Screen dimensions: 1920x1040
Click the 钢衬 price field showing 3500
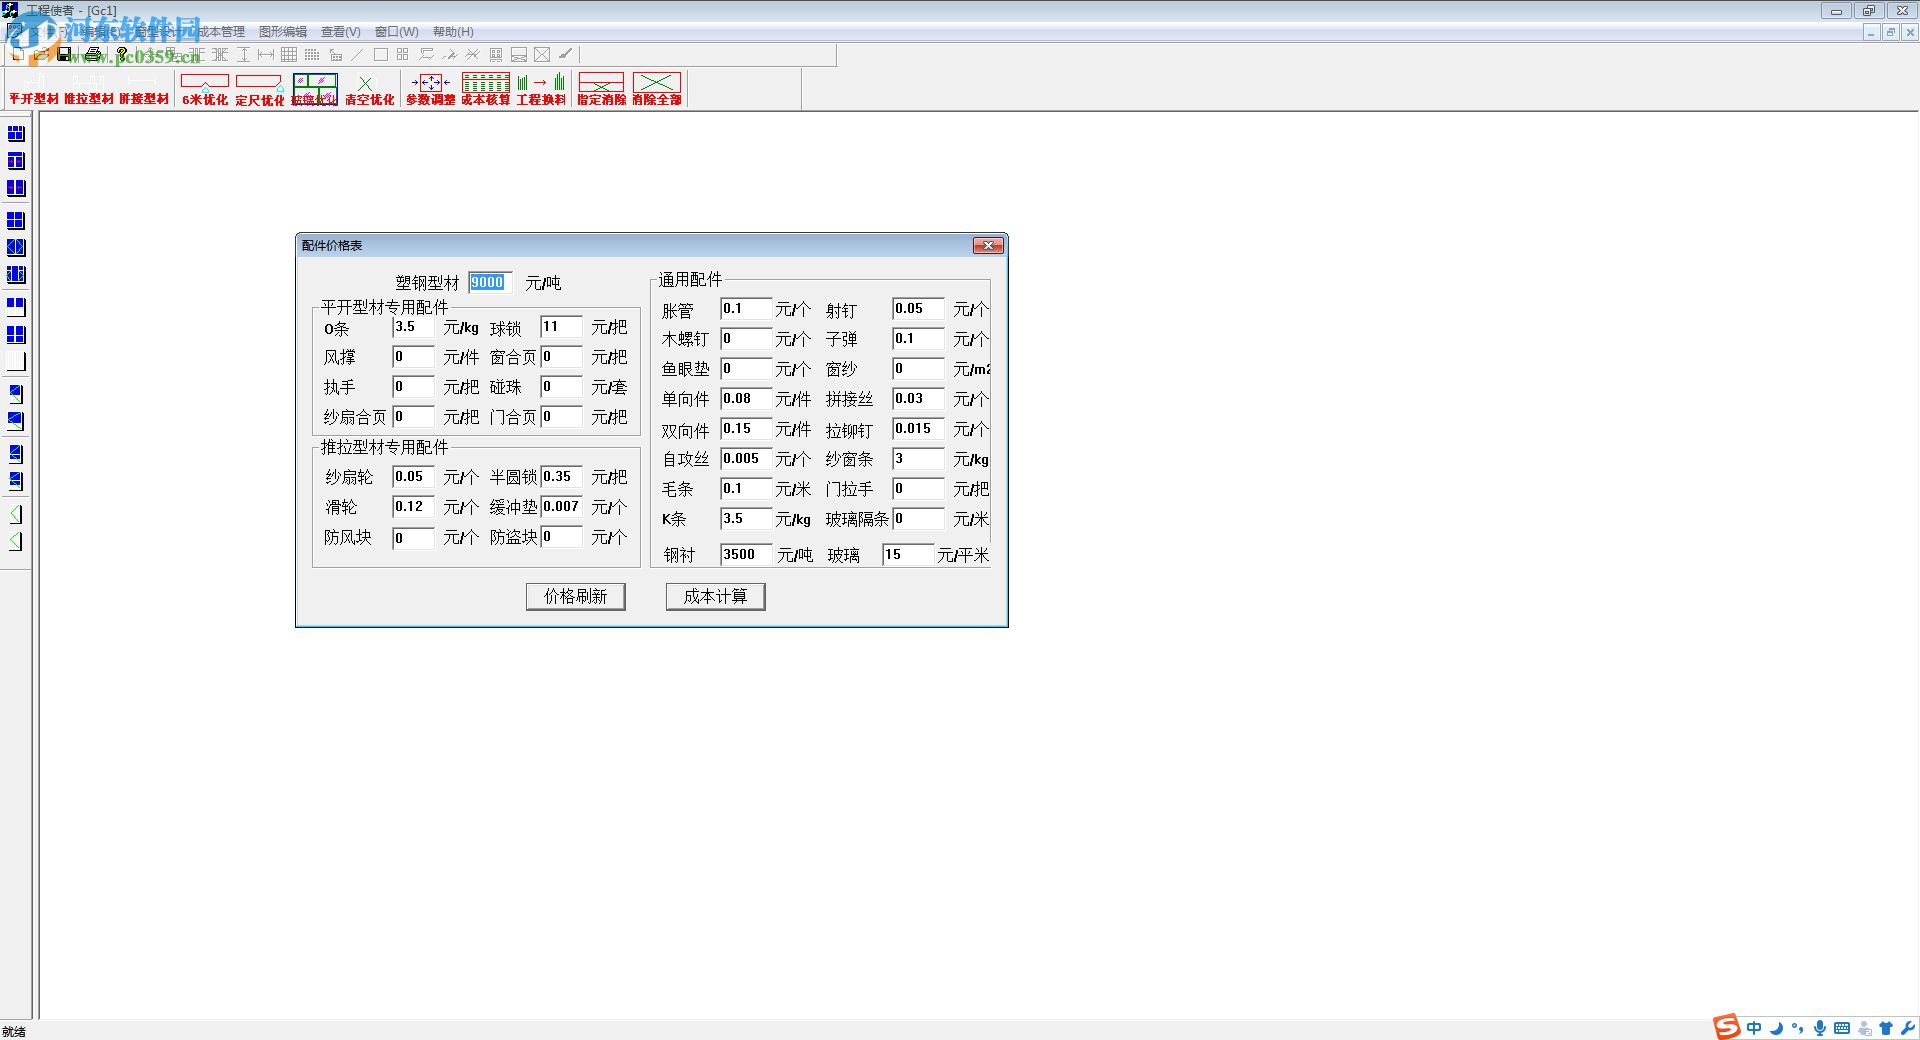click(x=745, y=555)
